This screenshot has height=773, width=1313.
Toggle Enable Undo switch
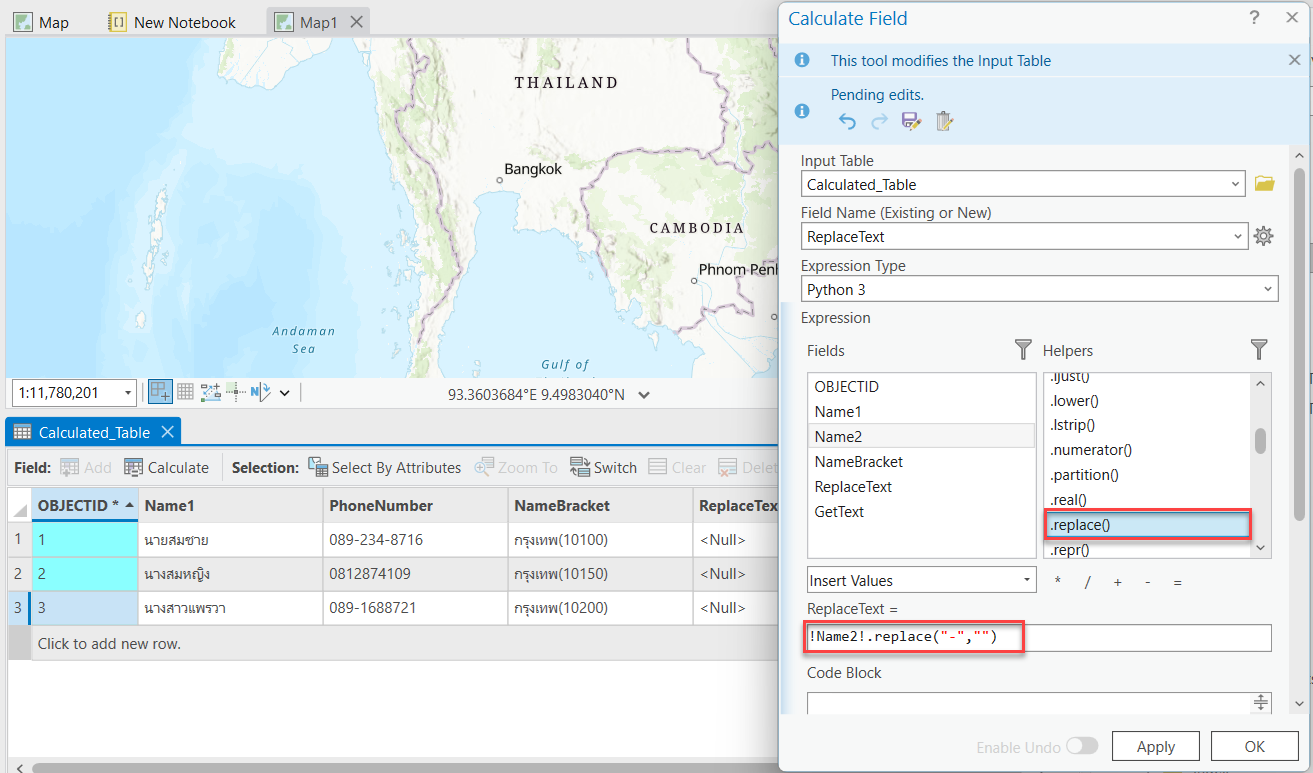pyautogui.click(x=1083, y=746)
